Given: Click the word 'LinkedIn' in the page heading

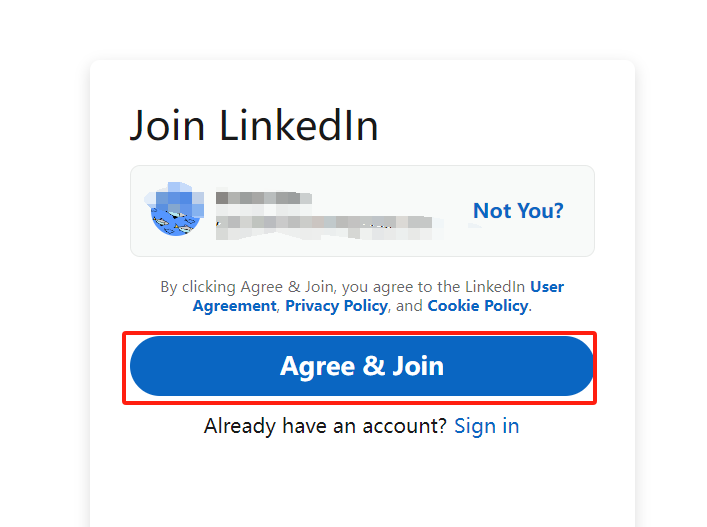Looking at the screenshot, I should click(298, 126).
